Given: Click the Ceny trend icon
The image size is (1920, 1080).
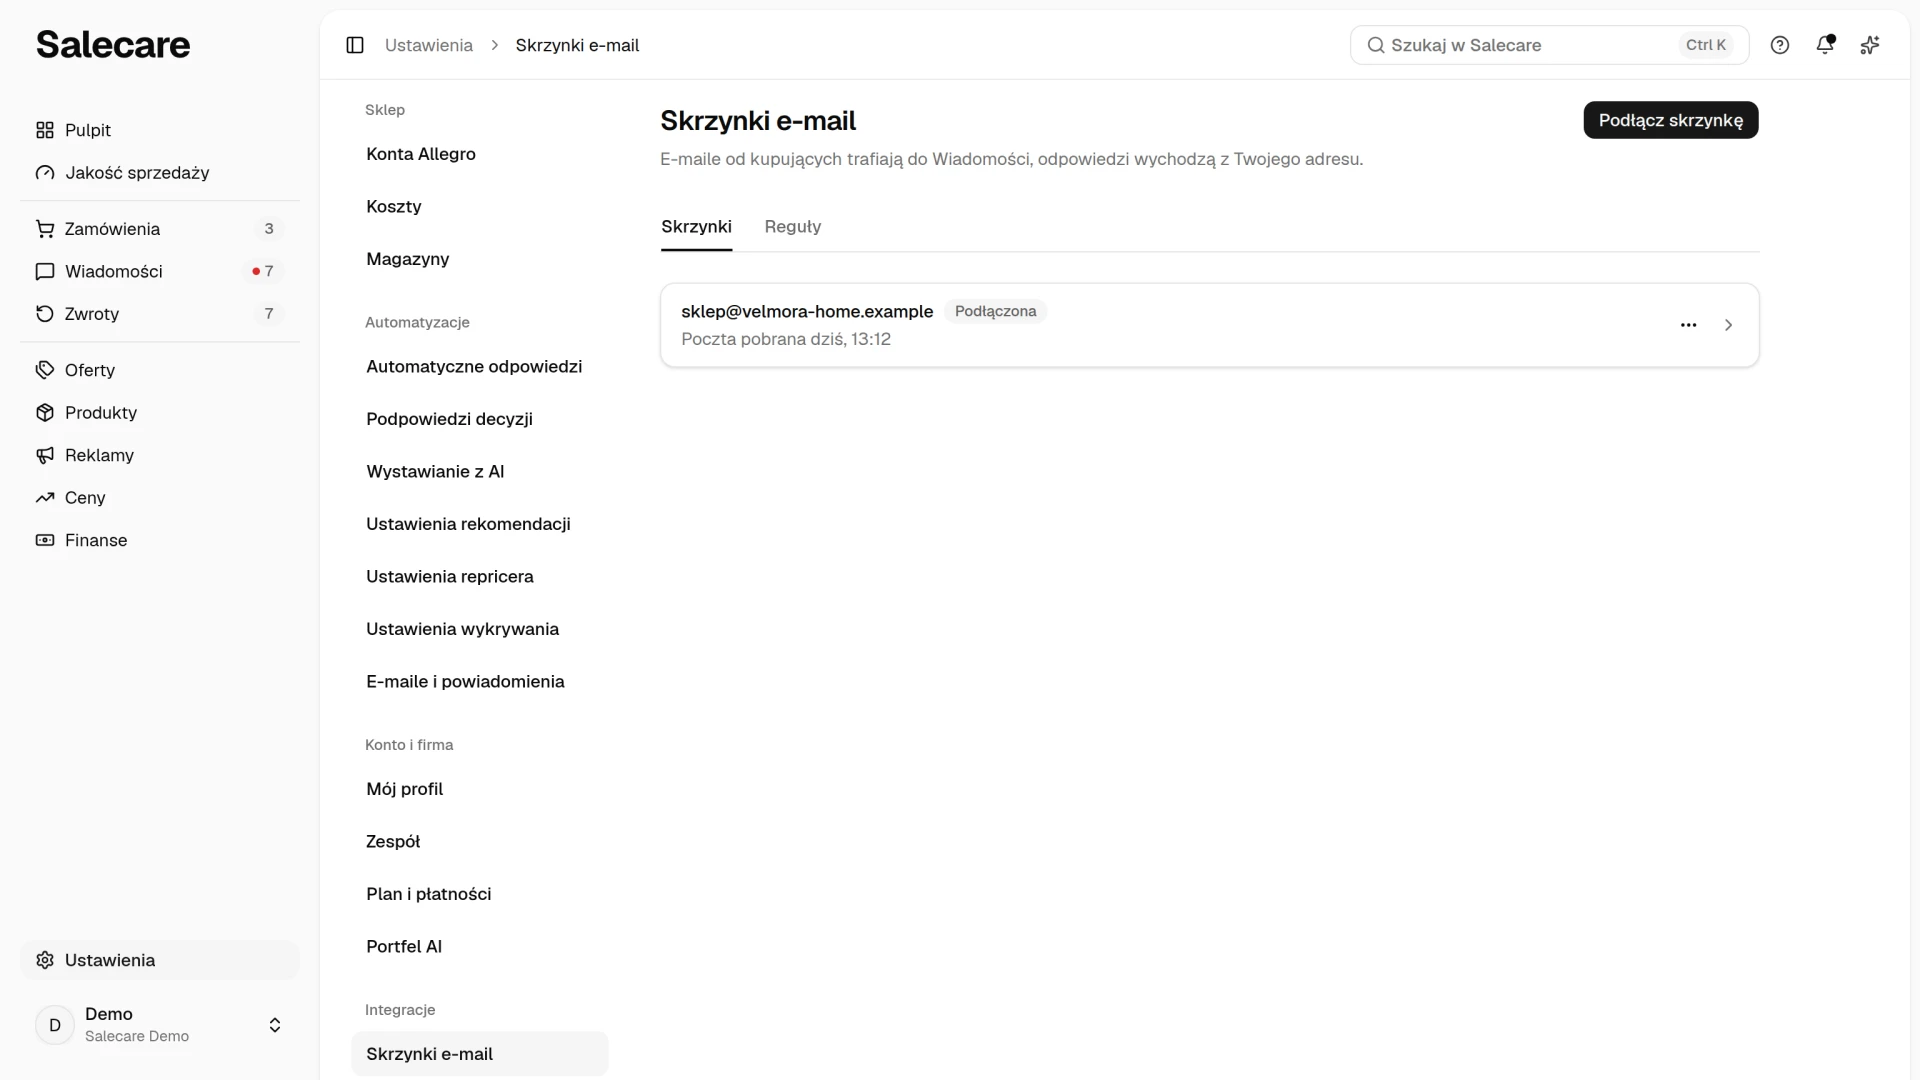Looking at the screenshot, I should tap(45, 498).
